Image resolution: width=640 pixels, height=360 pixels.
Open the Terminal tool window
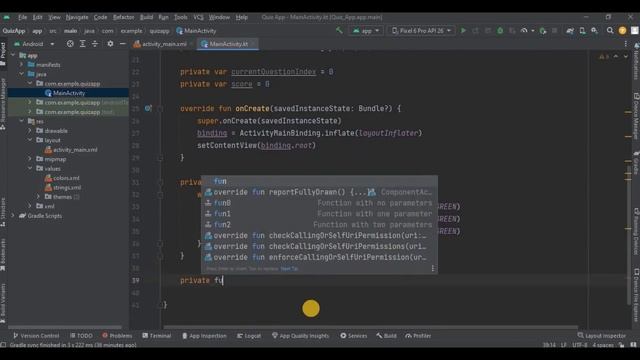(x=156, y=336)
